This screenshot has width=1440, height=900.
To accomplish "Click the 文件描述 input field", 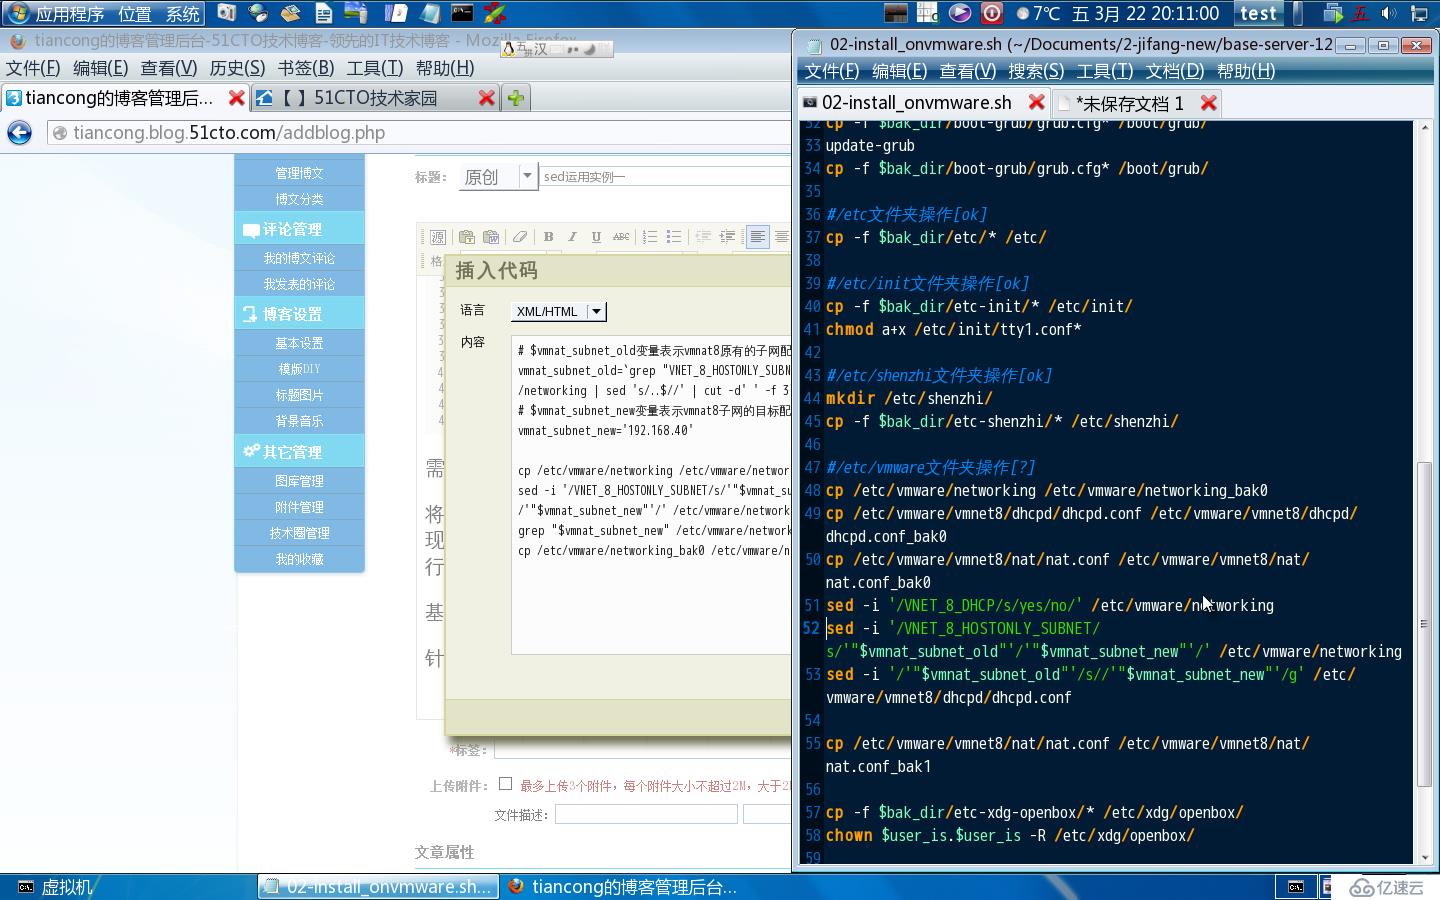I will click(x=646, y=814).
